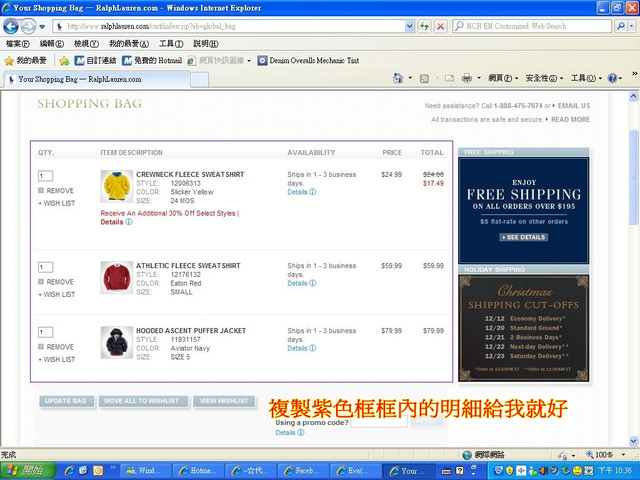Viewport: 640px width, 480px height.
Task: Open the search provider dropdown arrow
Action: [632, 26]
